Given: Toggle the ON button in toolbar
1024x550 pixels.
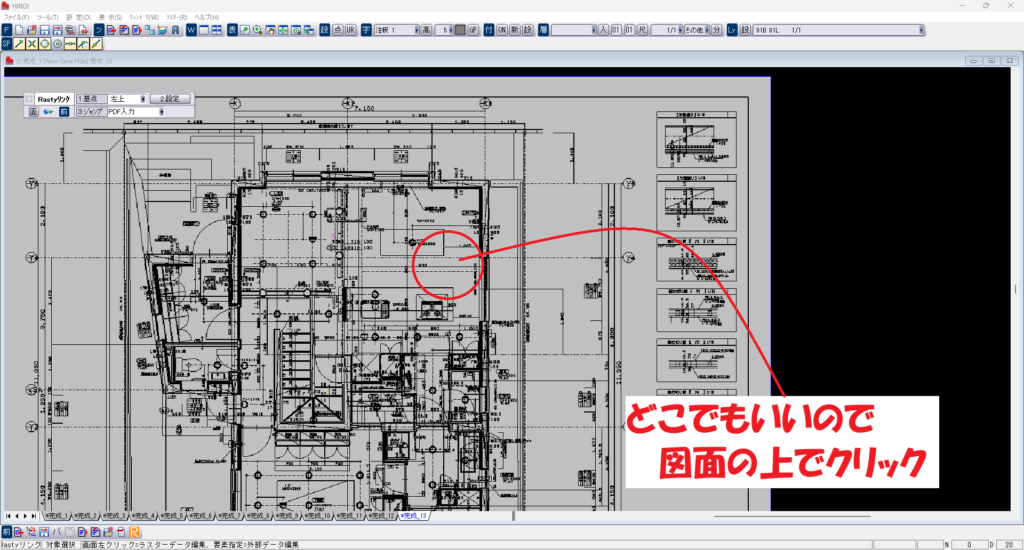Looking at the screenshot, I should coord(502,30).
